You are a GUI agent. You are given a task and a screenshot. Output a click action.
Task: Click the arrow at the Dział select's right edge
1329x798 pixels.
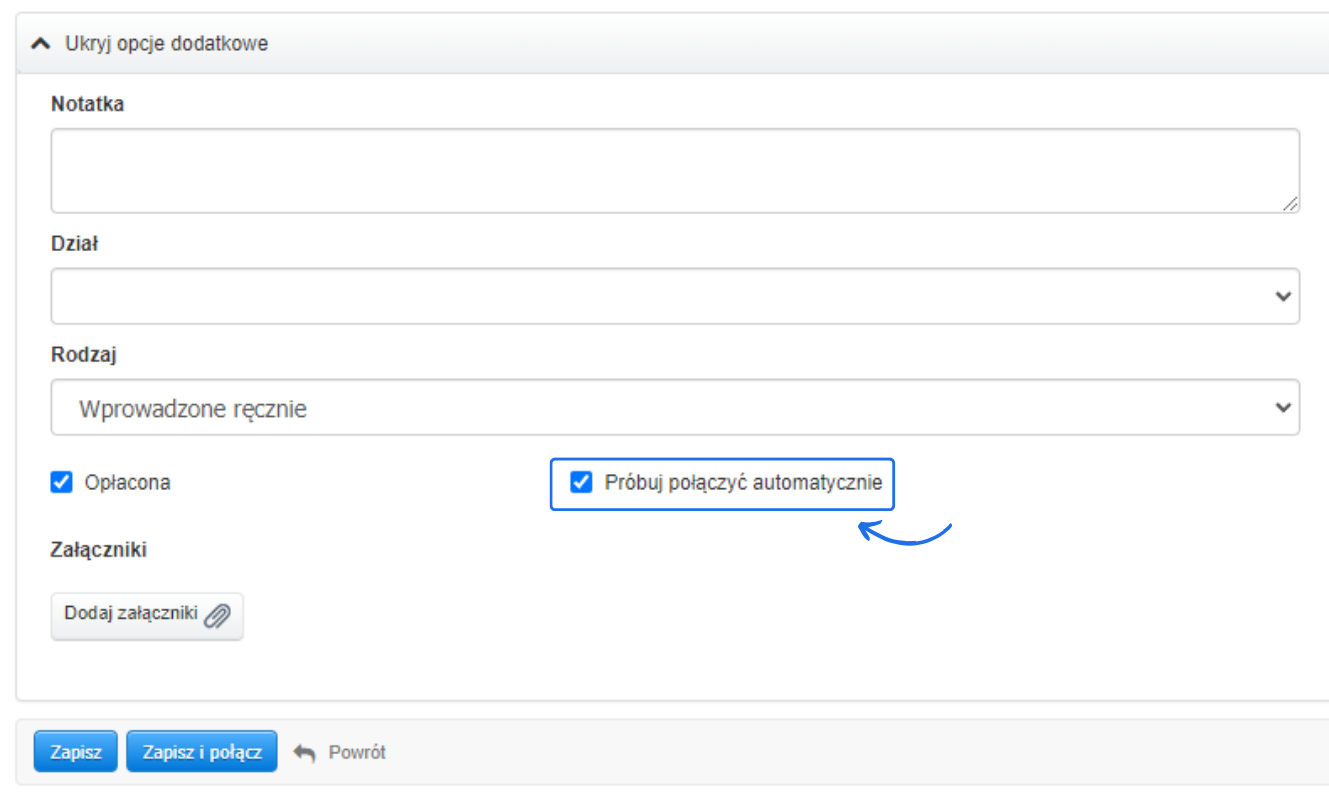tap(1283, 296)
